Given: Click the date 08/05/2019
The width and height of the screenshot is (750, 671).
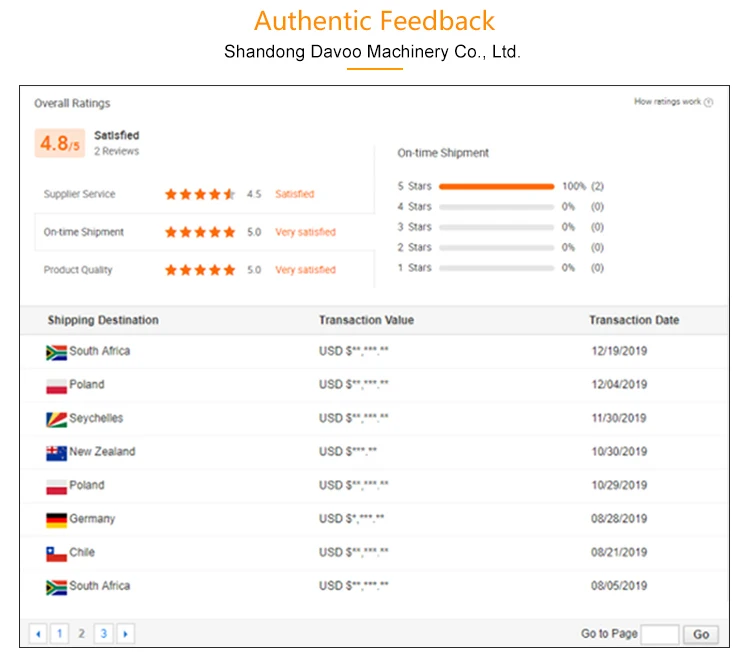Looking at the screenshot, I should pyautogui.click(x=619, y=586).
